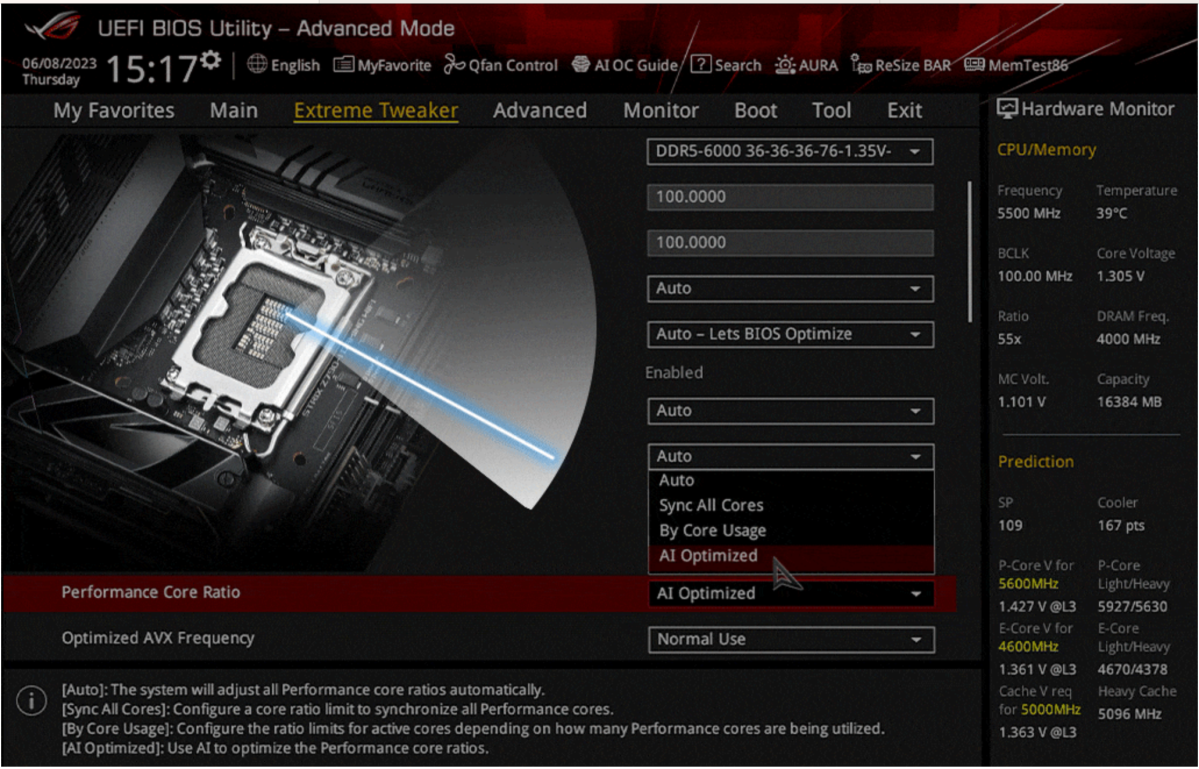Screen dimensions: 1199x769
Task: Open the Optimized AVX Frequency Normal Use dropdown
Action: click(x=790, y=640)
